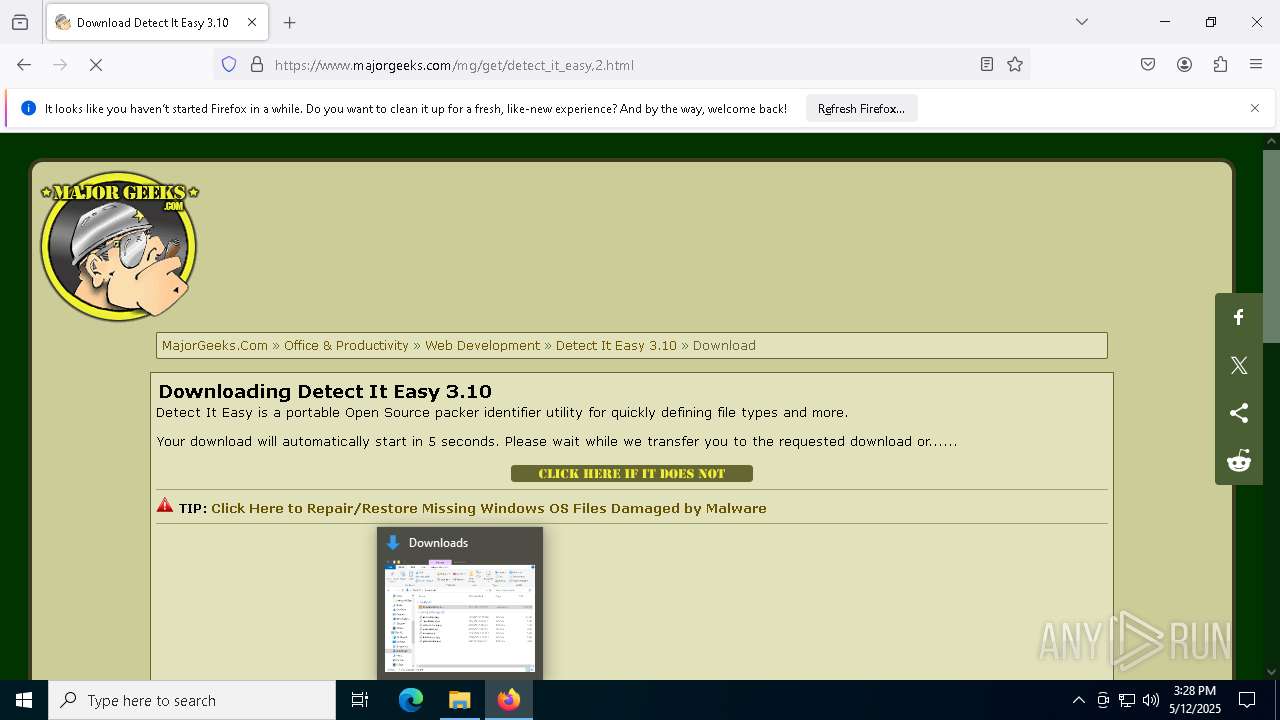Click the 'Downloading Detect It Easy 3.10' heading
Image resolution: width=1280 pixels, height=720 pixels.
tap(325, 391)
